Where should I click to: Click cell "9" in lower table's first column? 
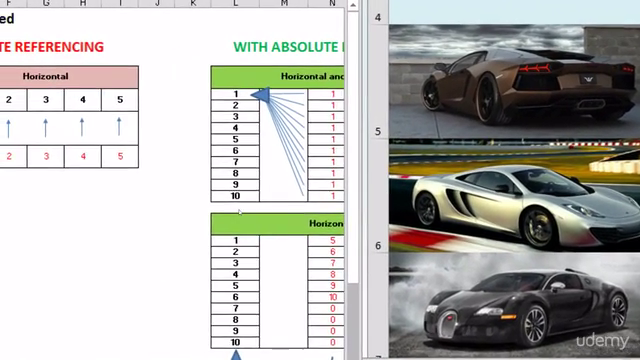236,331
